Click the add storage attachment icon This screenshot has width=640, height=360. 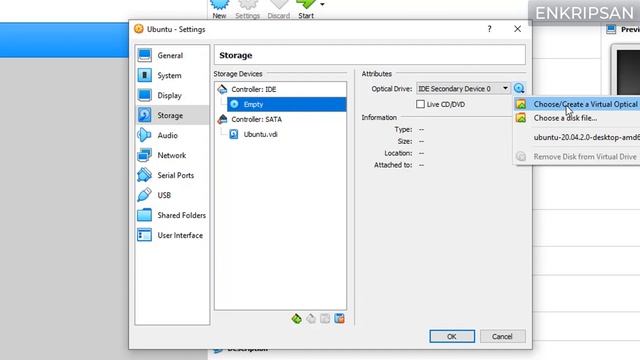(325, 318)
